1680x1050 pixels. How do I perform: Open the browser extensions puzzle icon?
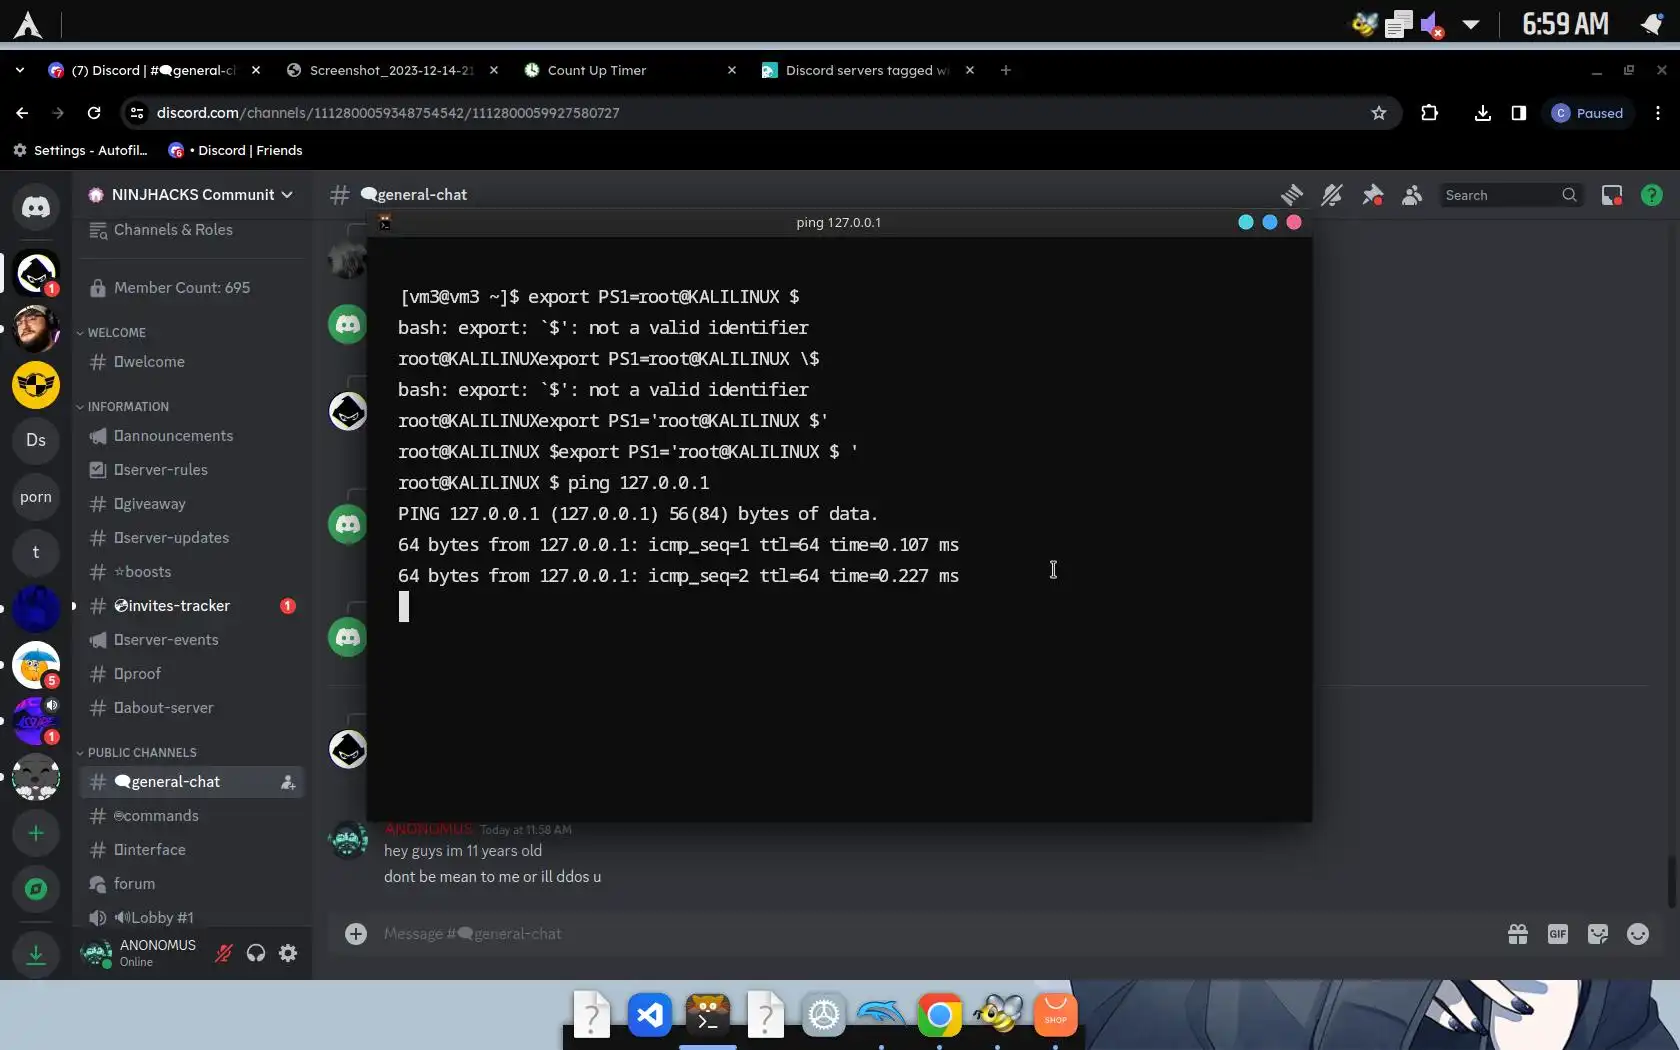(x=1430, y=113)
